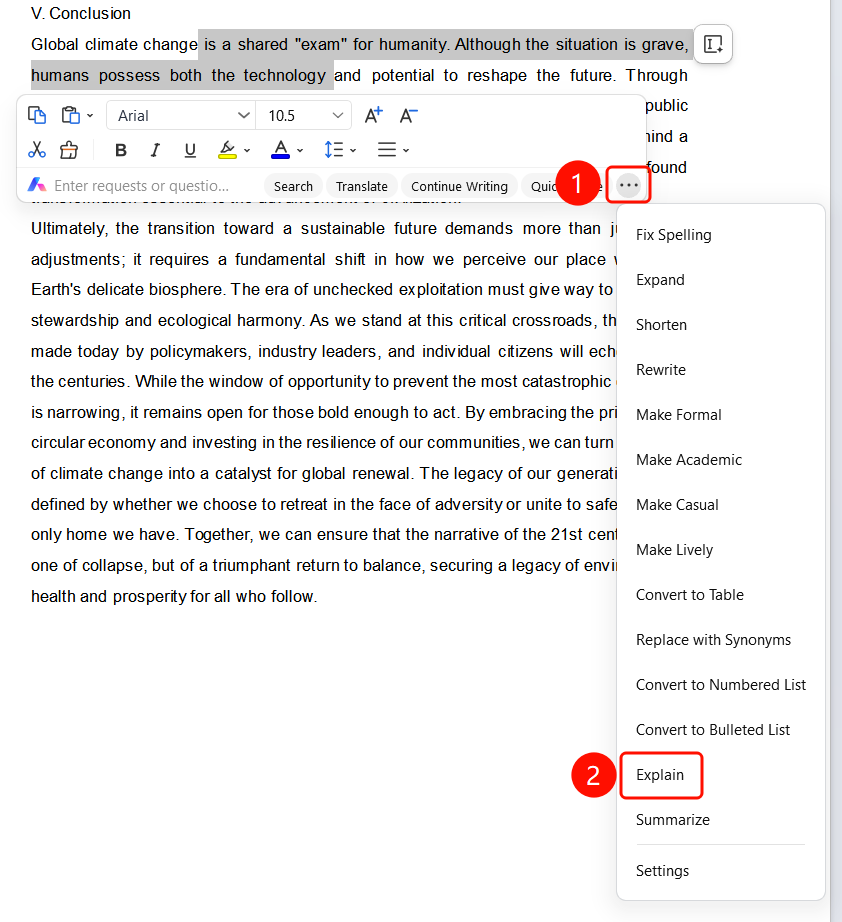Toggle Bold formatting
The width and height of the screenshot is (842, 922).
pos(121,151)
